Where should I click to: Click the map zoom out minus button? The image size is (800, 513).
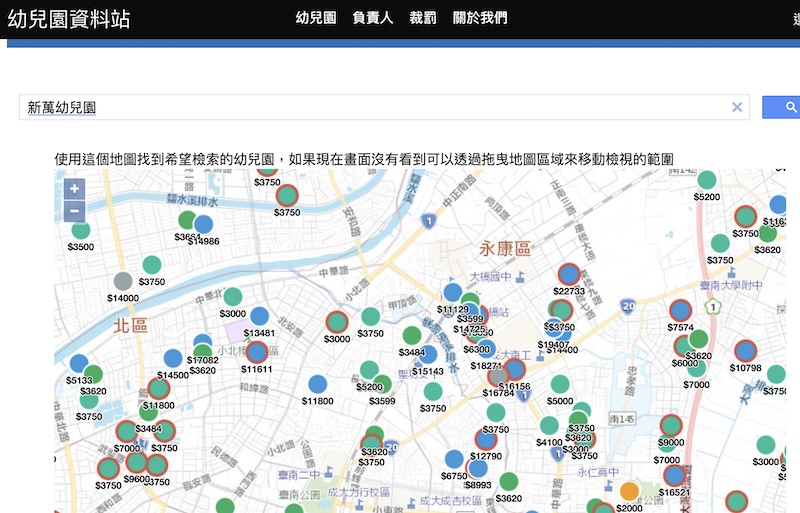tap(74, 211)
